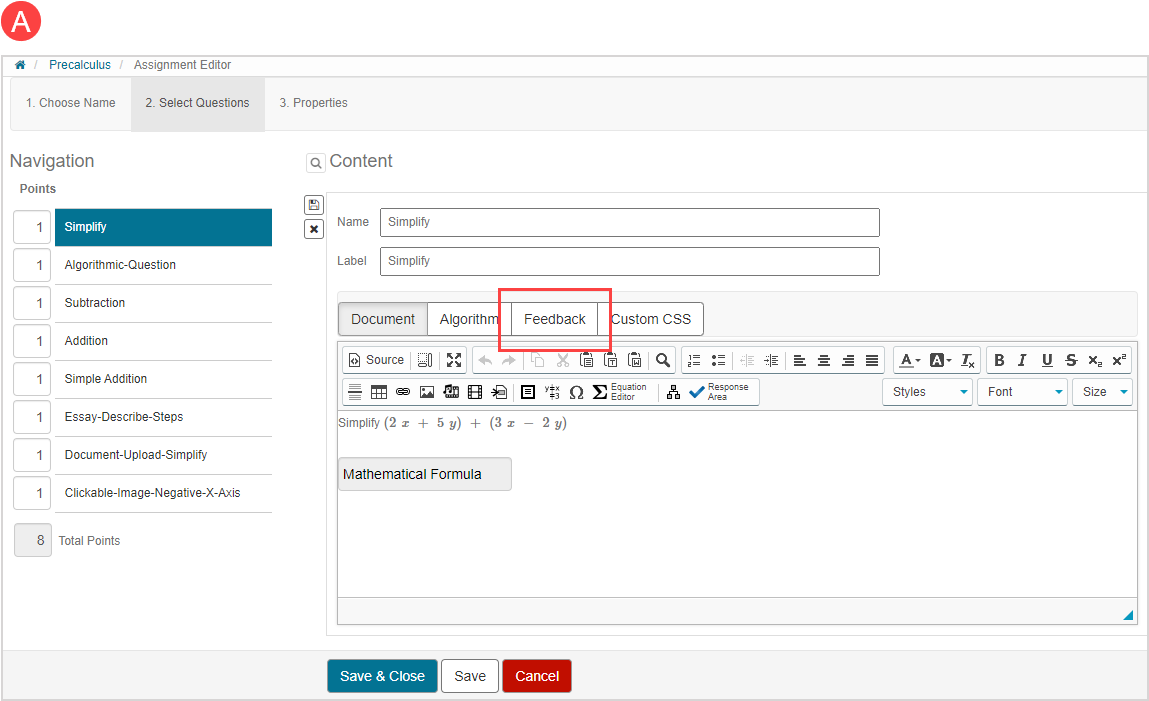Insert a table into the editor
This screenshot has height=701, width=1149.
click(x=379, y=392)
